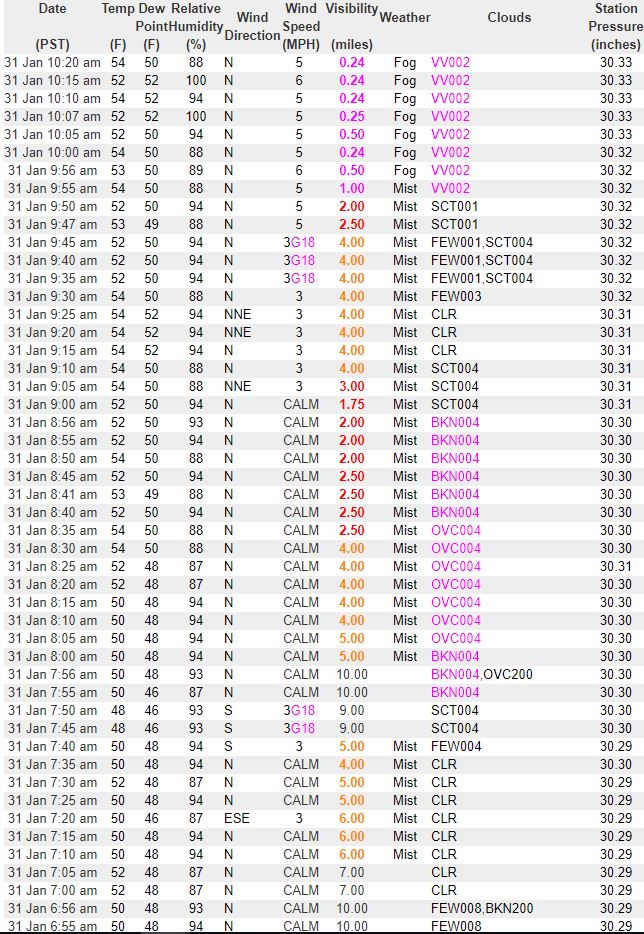Click pressure 30.30 in the 7:35 am row
Viewport: 644px width, 934px height.
[x=616, y=764]
